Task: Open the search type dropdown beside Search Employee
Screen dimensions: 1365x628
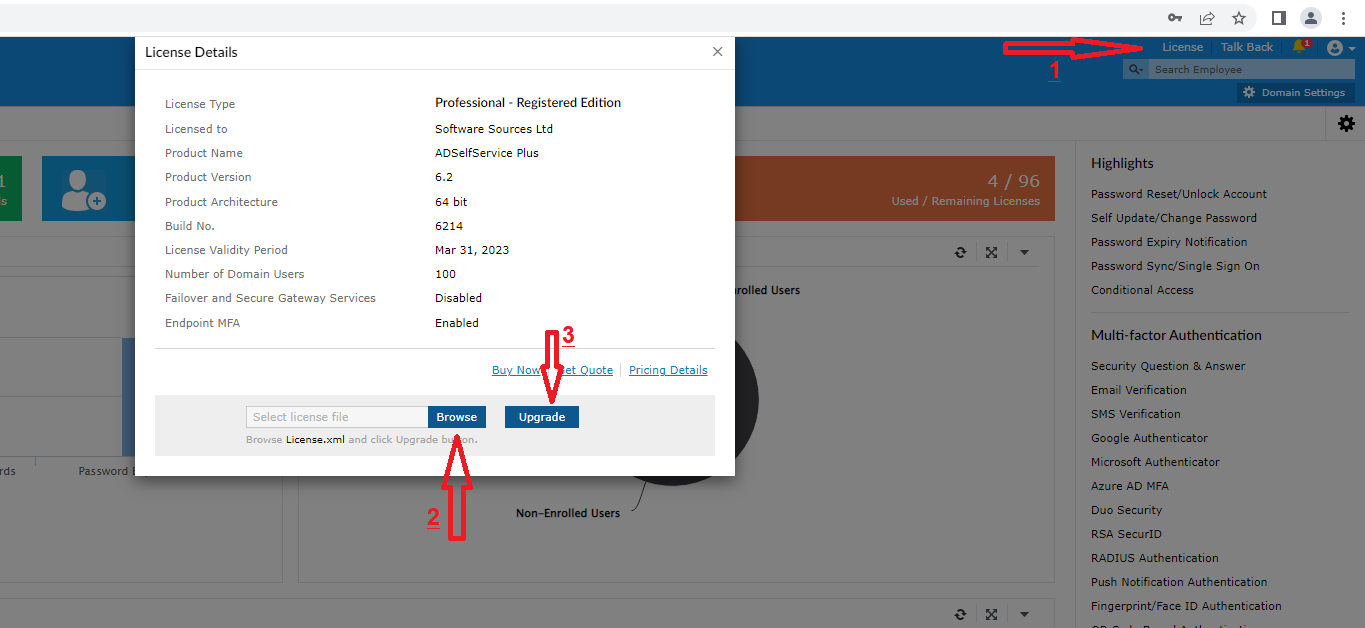Action: click(1136, 70)
